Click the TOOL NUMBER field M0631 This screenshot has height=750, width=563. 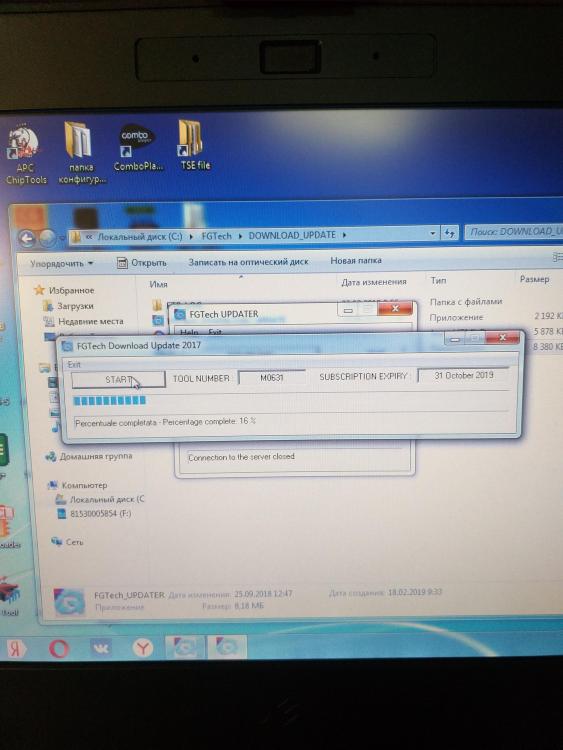pyautogui.click(x=272, y=377)
